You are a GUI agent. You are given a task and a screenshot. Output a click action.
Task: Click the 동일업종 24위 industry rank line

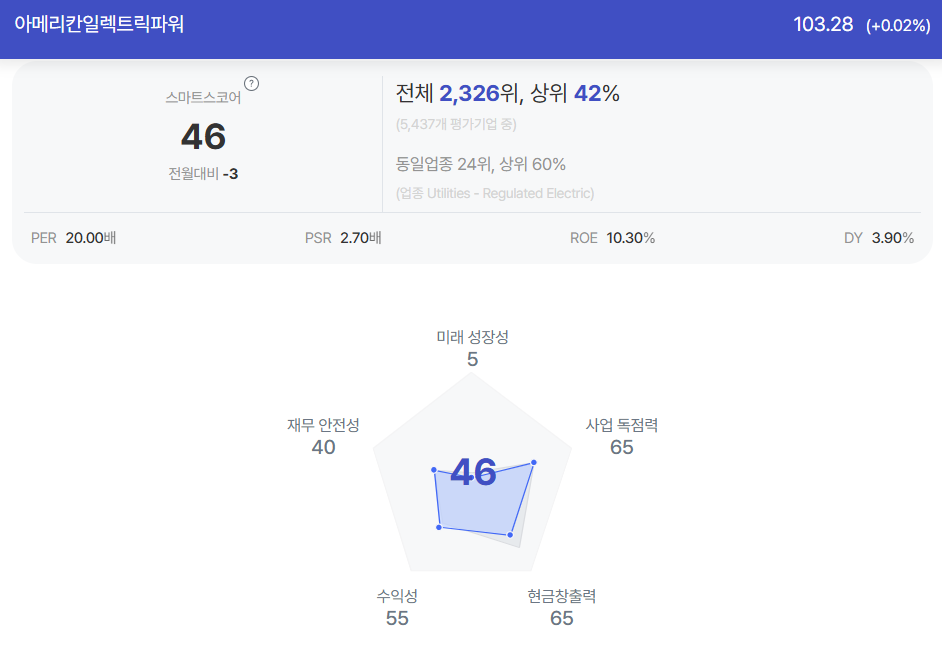481,164
